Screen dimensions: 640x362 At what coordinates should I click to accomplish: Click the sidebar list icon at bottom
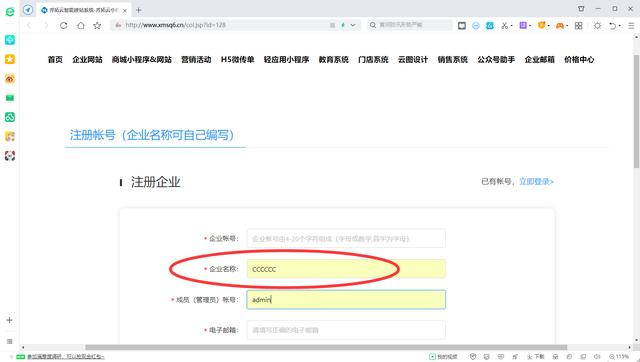[9, 341]
